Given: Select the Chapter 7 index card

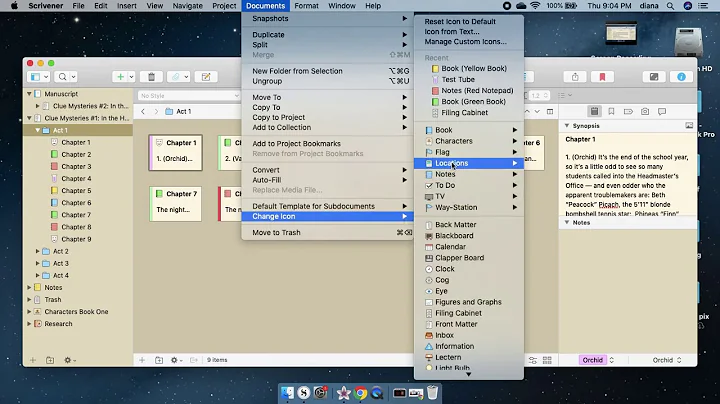Looking at the screenshot, I should point(175,204).
